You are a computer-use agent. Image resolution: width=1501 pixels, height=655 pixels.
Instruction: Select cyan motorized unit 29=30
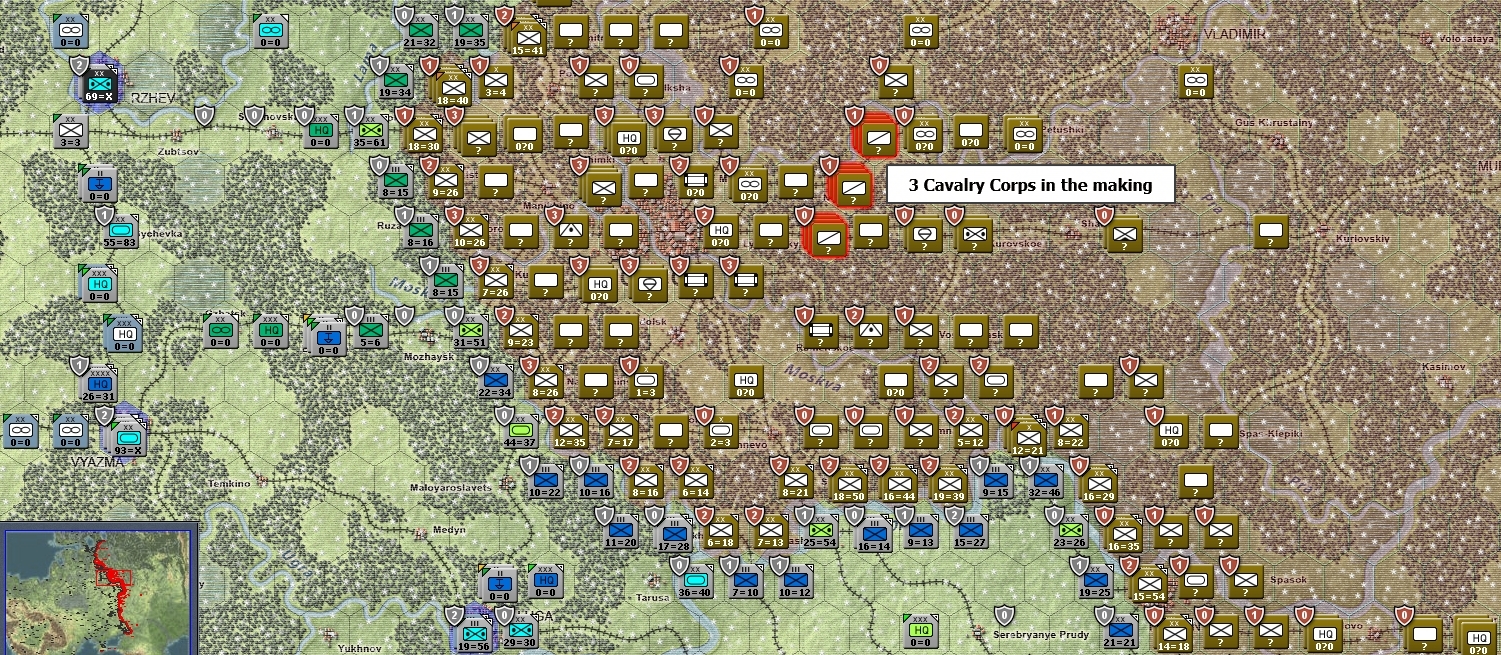520,630
